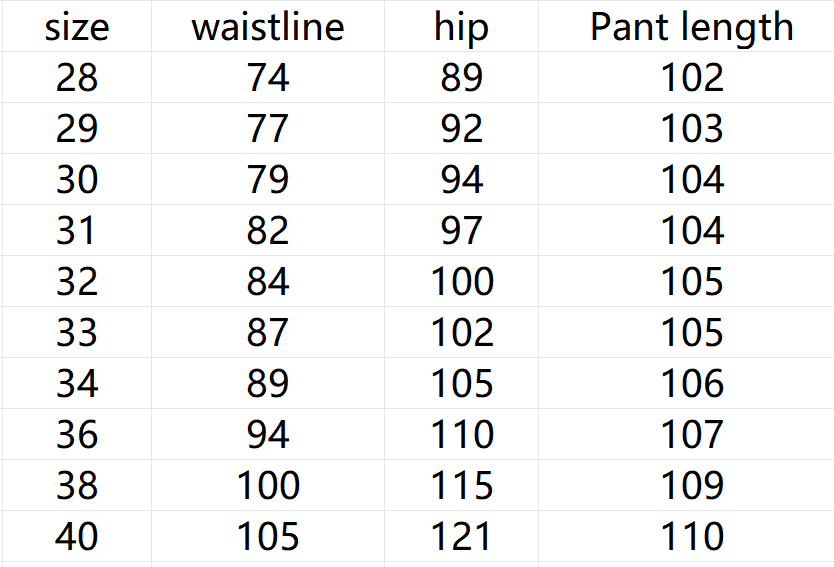This screenshot has width=834, height=567.
Task: Select the waistline cell showing 87
Action: (268, 333)
